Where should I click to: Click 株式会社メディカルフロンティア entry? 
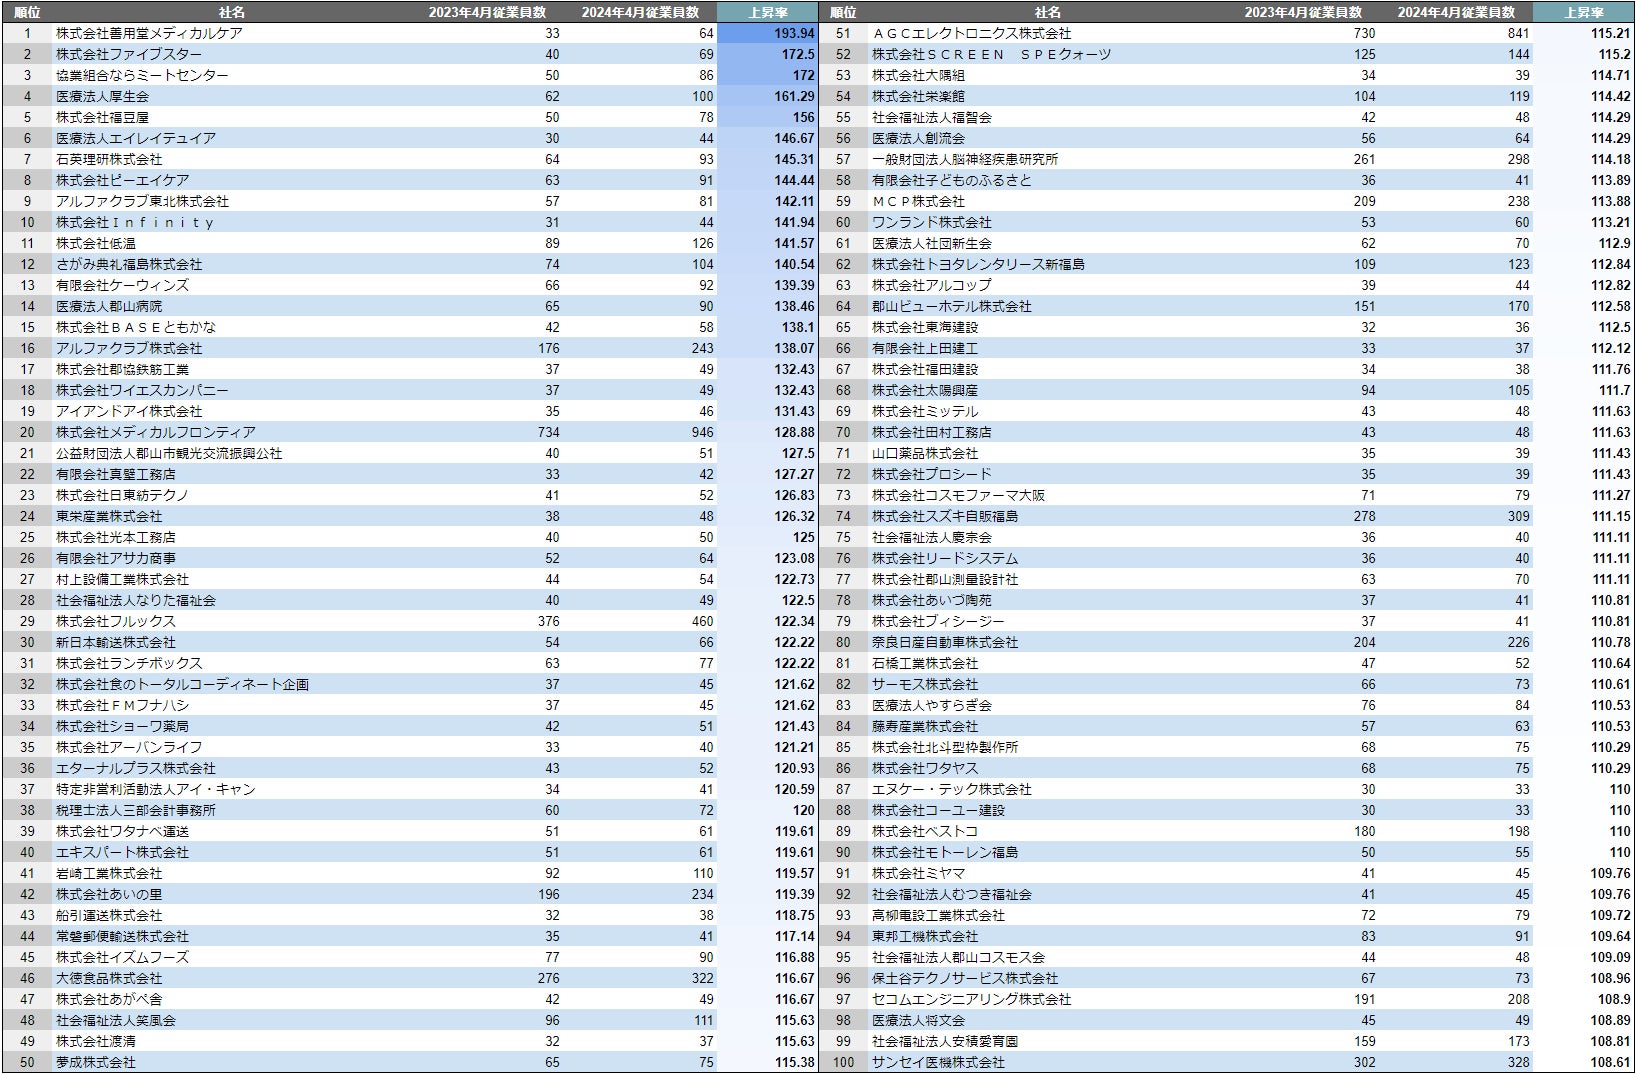[156, 432]
